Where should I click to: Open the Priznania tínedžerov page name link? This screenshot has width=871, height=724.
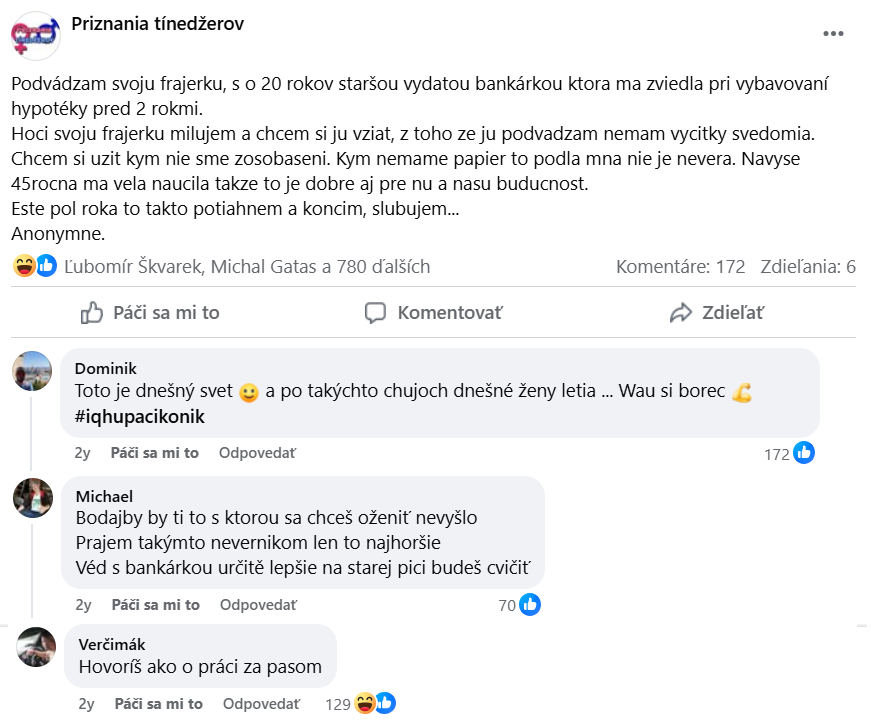[x=157, y=23]
